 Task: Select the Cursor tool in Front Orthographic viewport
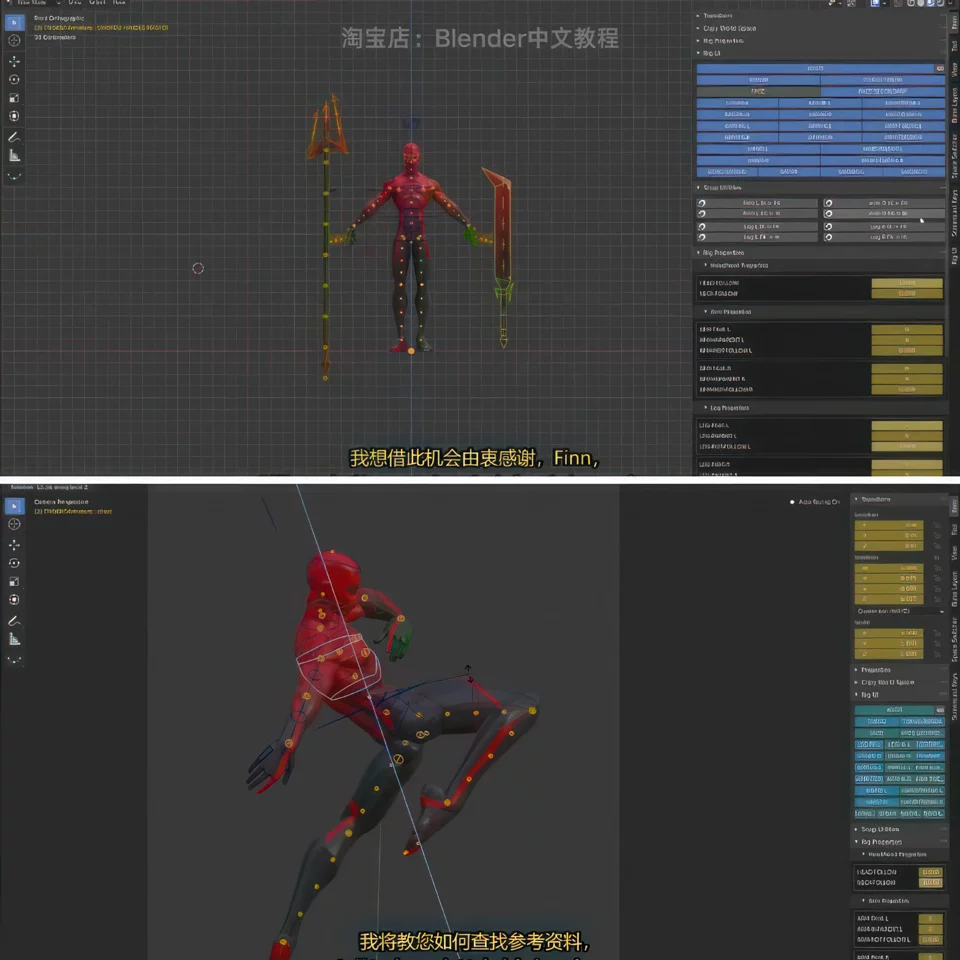pyautogui.click(x=14, y=40)
